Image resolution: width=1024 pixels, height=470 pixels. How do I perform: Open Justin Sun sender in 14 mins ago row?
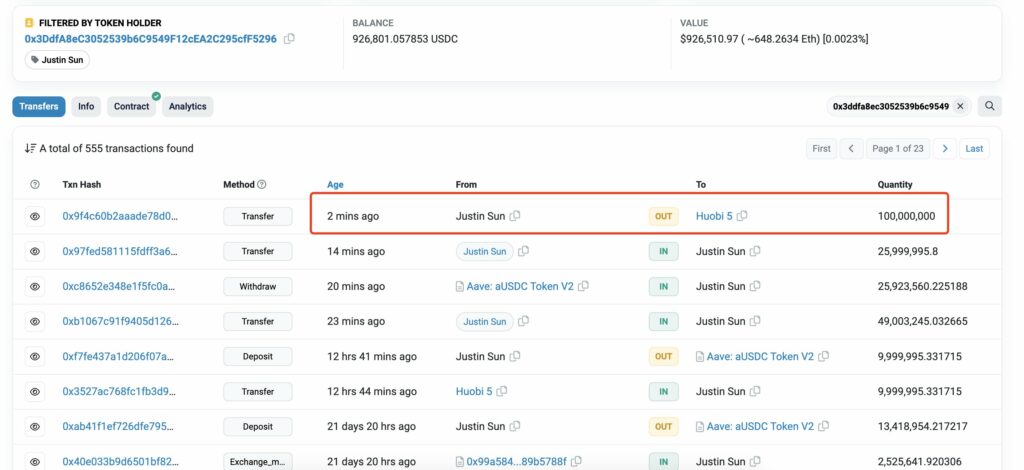pos(485,251)
